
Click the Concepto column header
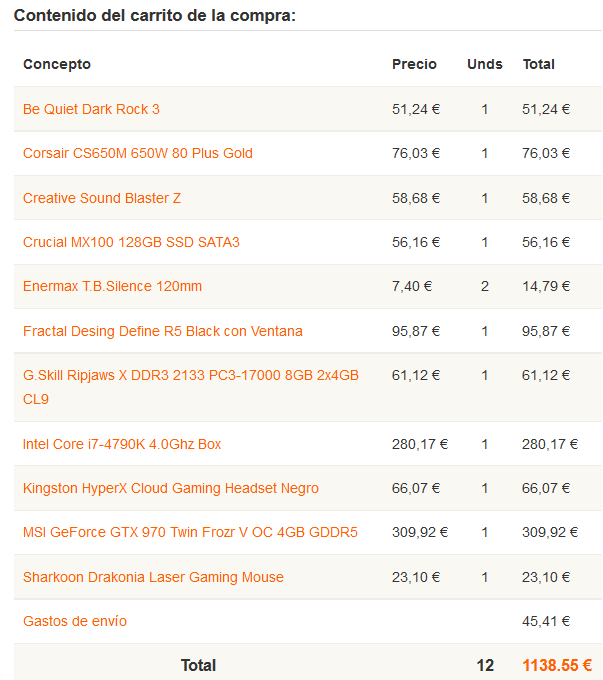(x=57, y=64)
